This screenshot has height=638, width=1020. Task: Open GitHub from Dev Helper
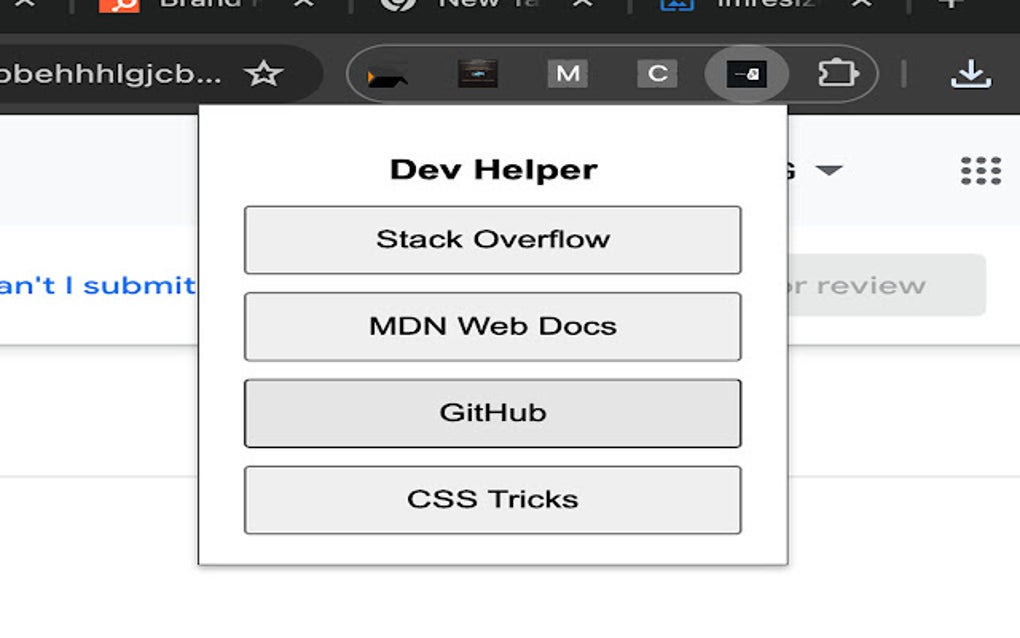pyautogui.click(x=492, y=413)
